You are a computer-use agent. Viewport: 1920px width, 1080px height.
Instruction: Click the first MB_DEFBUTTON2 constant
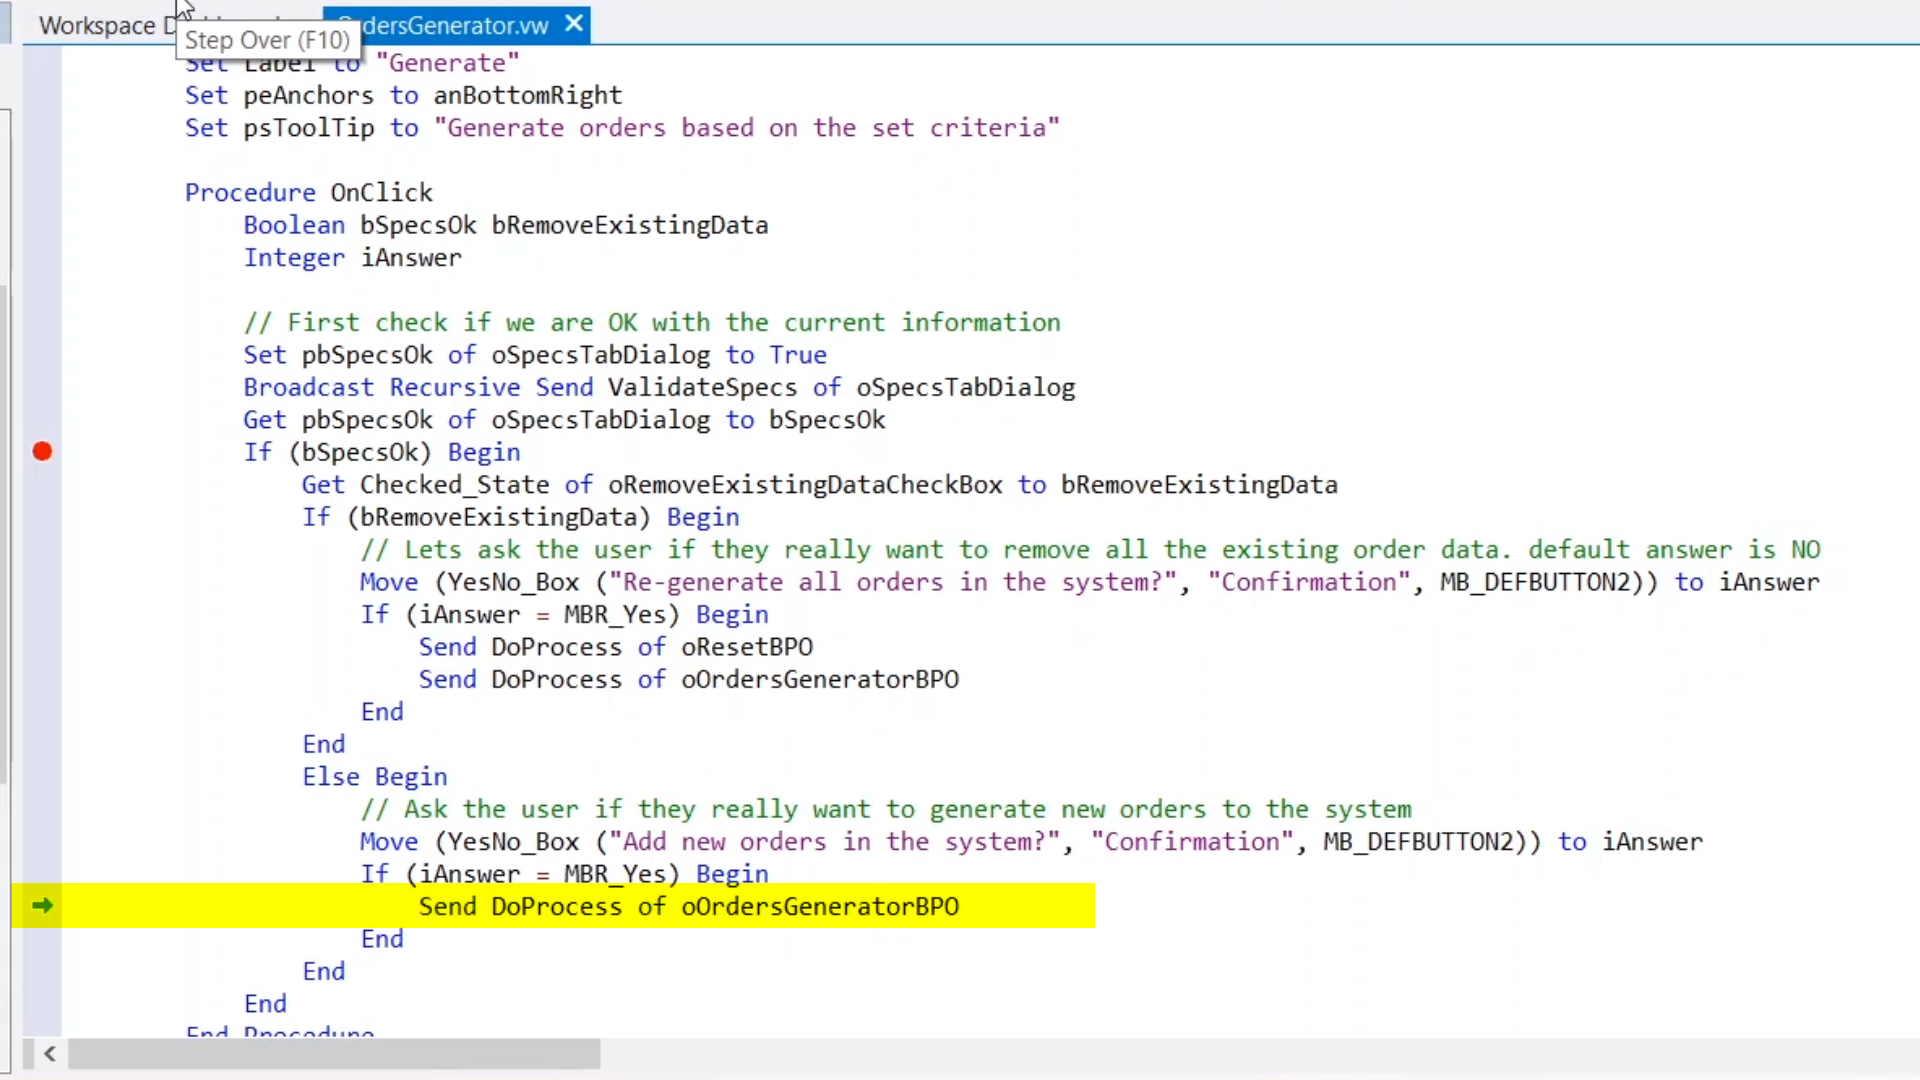coord(1534,582)
